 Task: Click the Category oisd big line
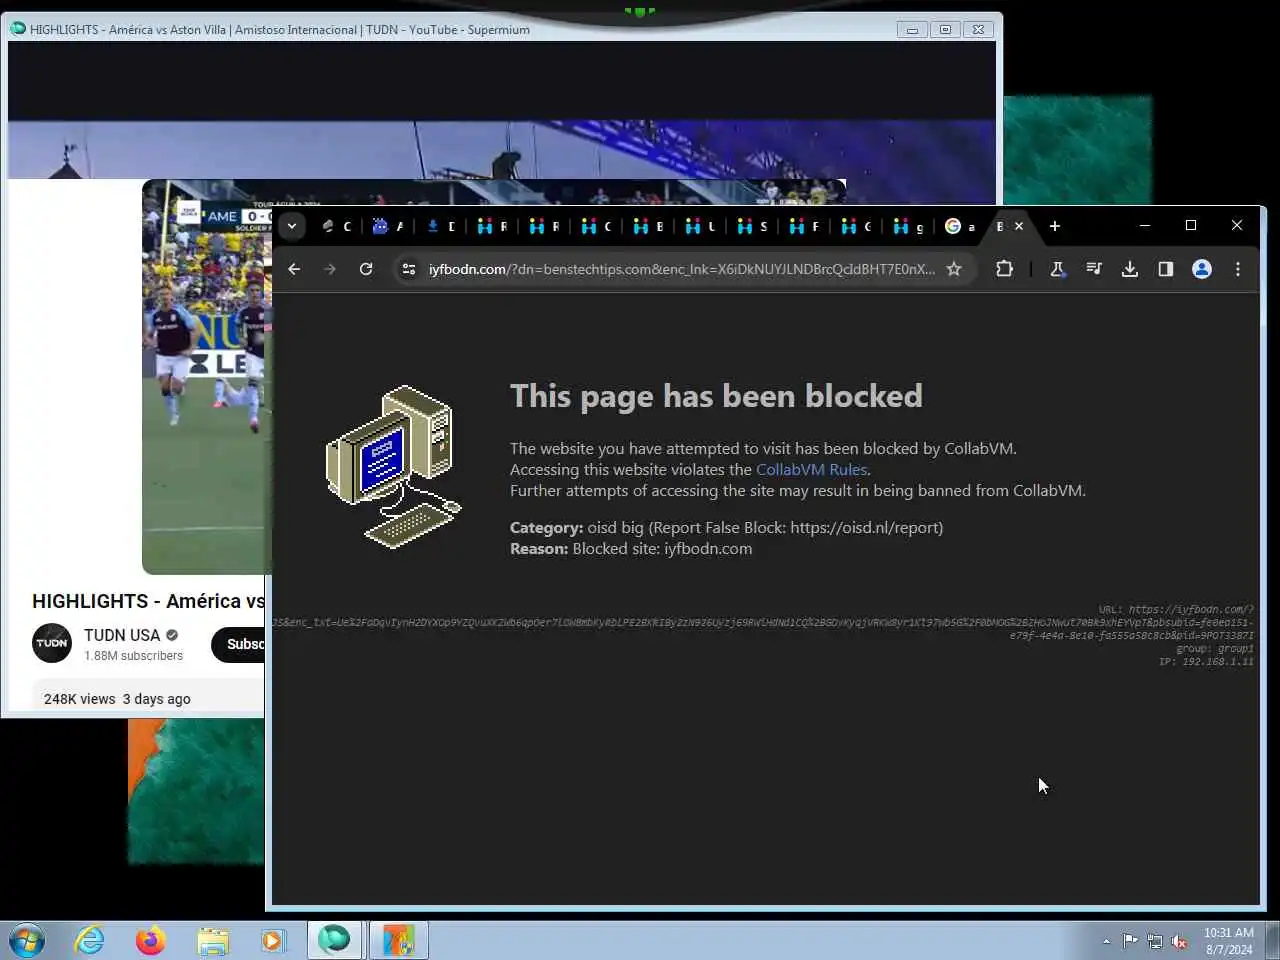726,527
